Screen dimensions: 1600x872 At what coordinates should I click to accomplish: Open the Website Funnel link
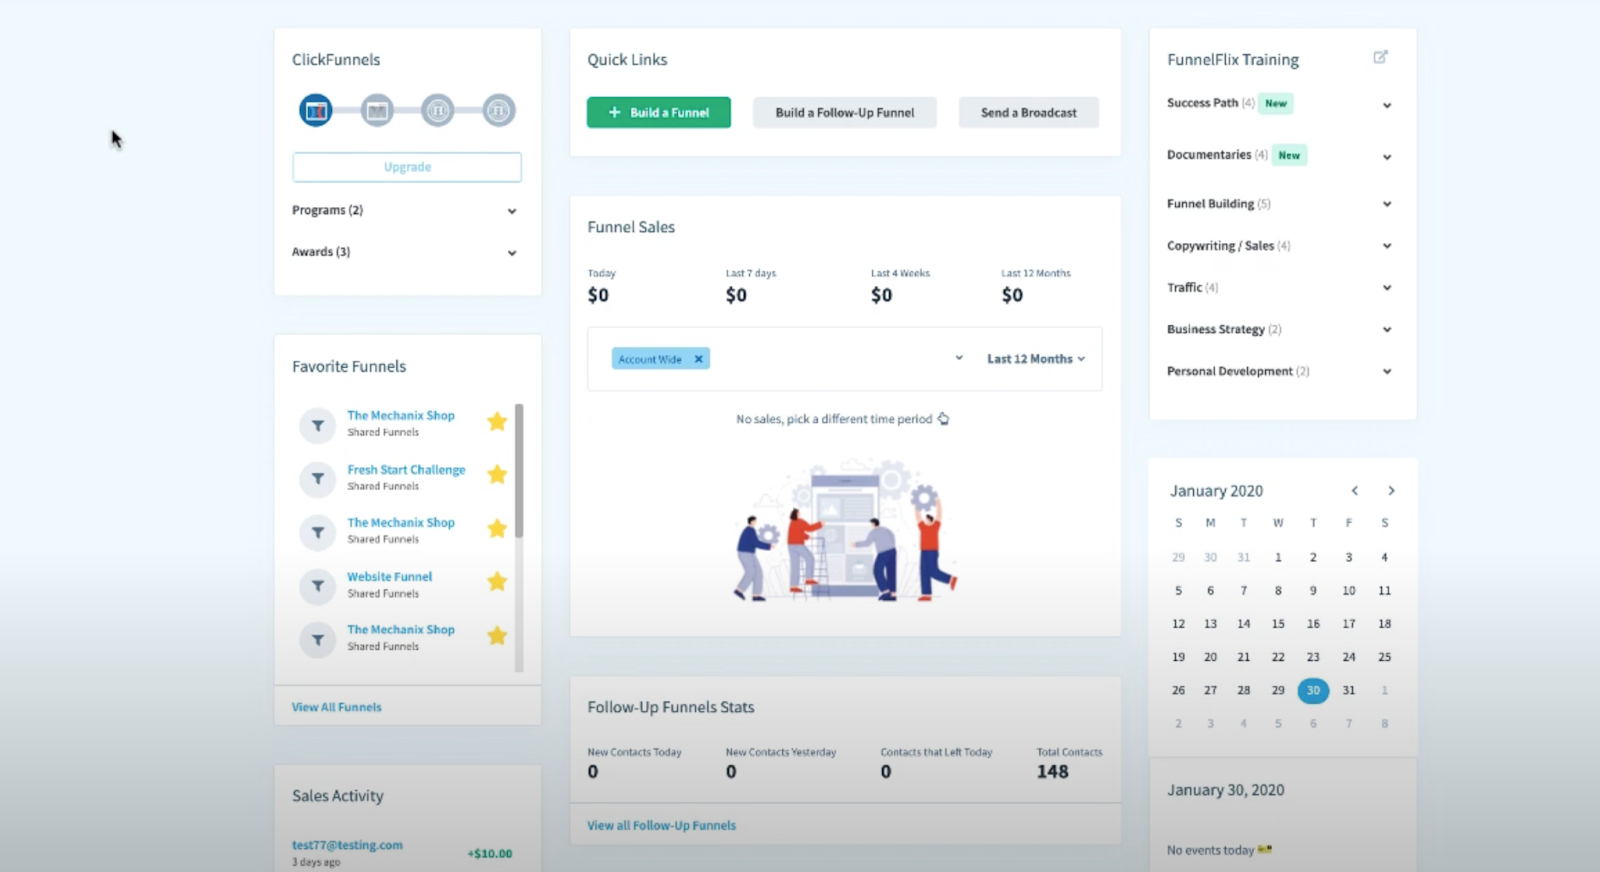click(389, 577)
